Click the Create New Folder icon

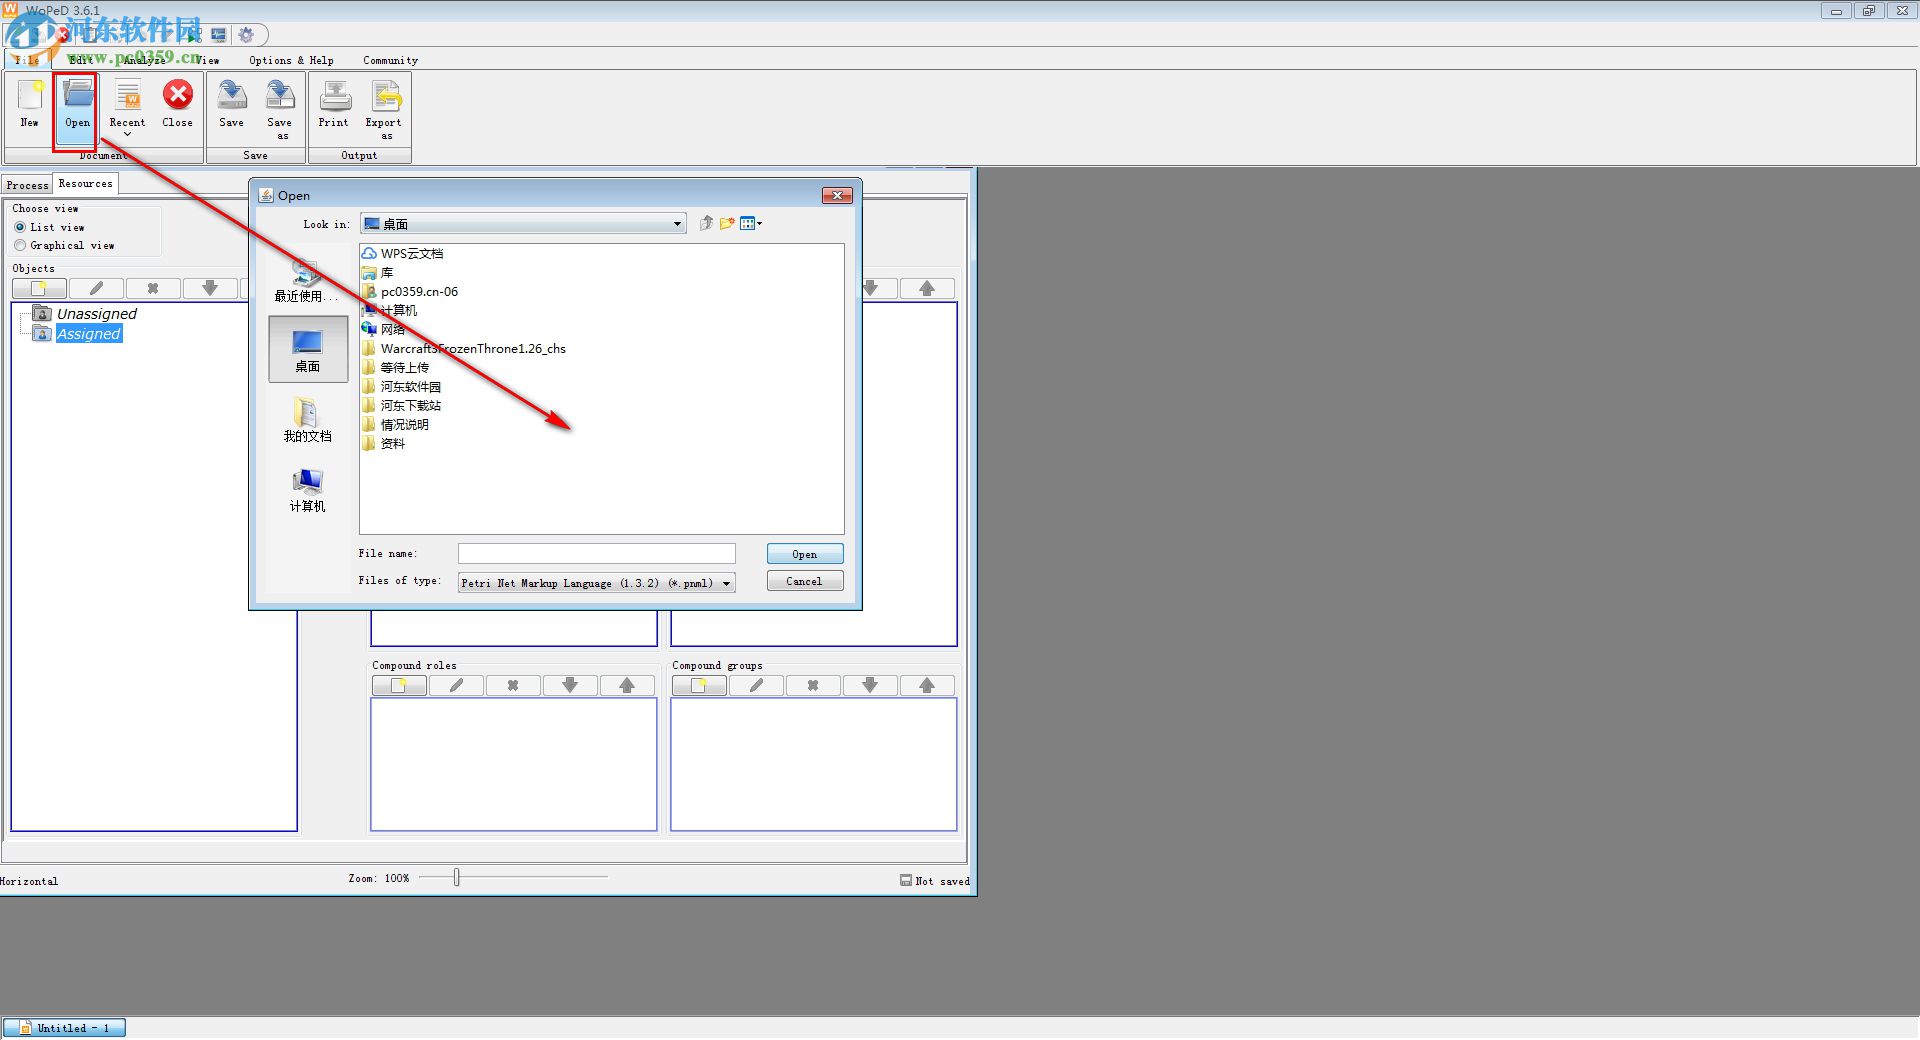[727, 223]
